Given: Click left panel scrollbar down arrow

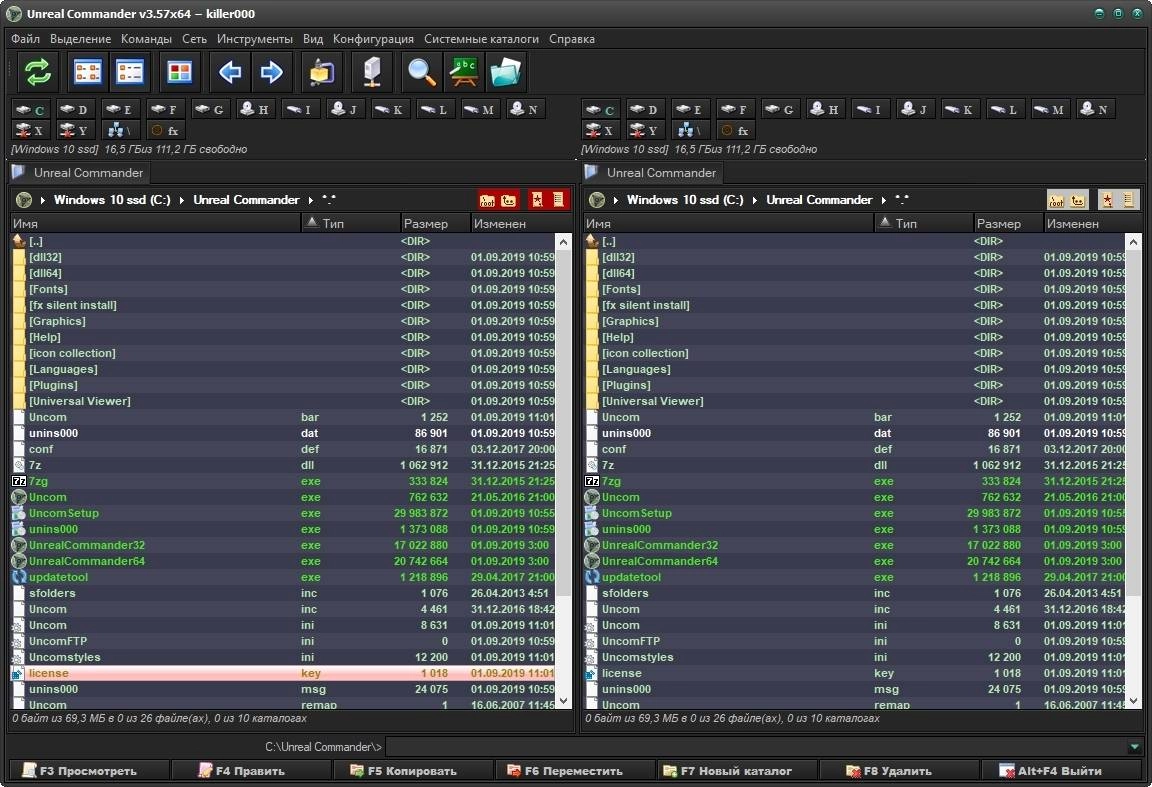Looking at the screenshot, I should click(564, 701).
